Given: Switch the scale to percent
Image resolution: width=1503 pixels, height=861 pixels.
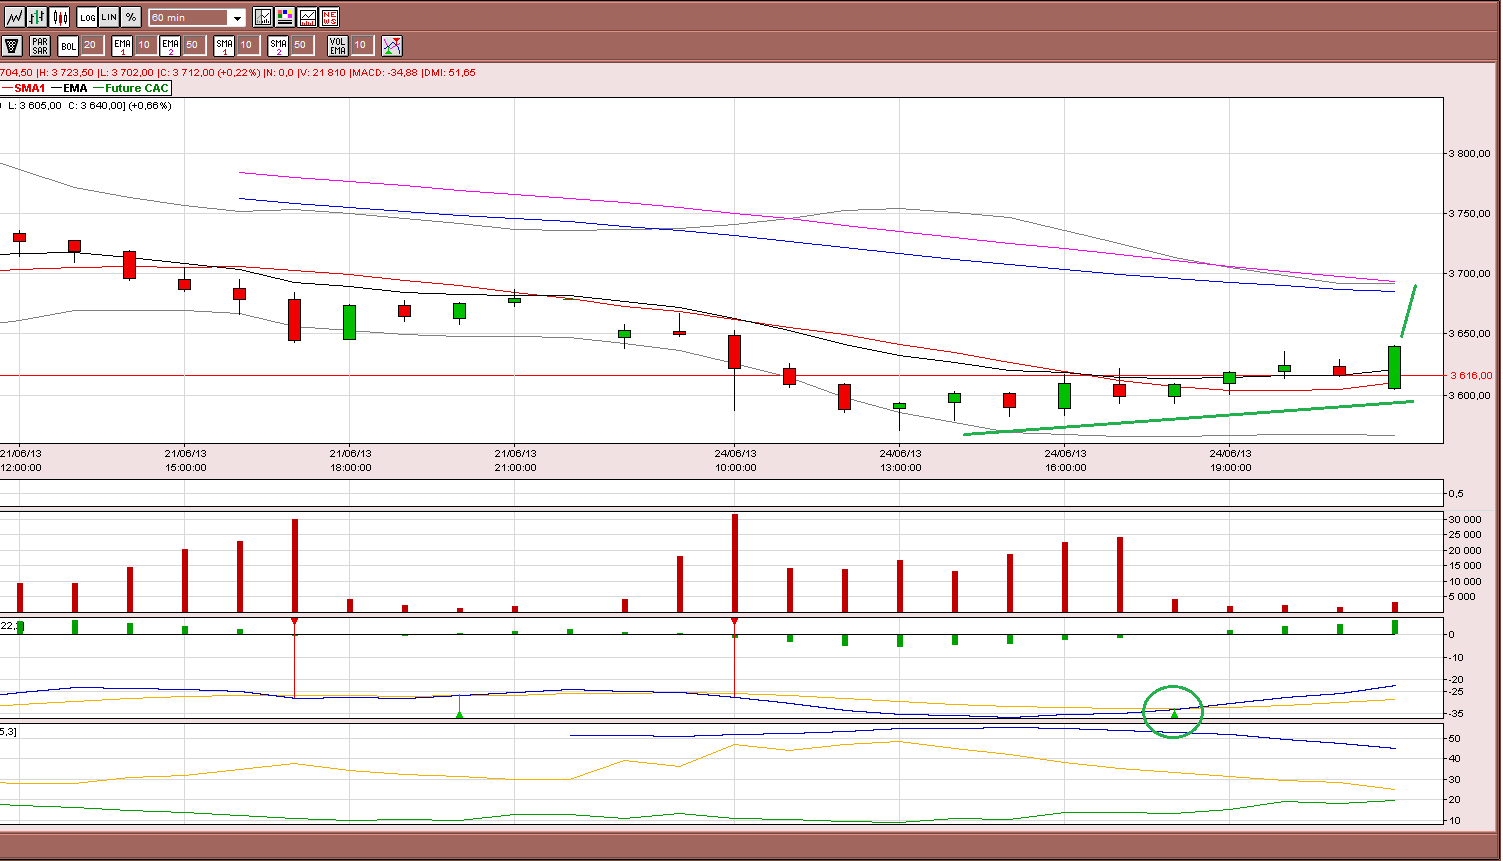Looking at the screenshot, I should 131,17.
